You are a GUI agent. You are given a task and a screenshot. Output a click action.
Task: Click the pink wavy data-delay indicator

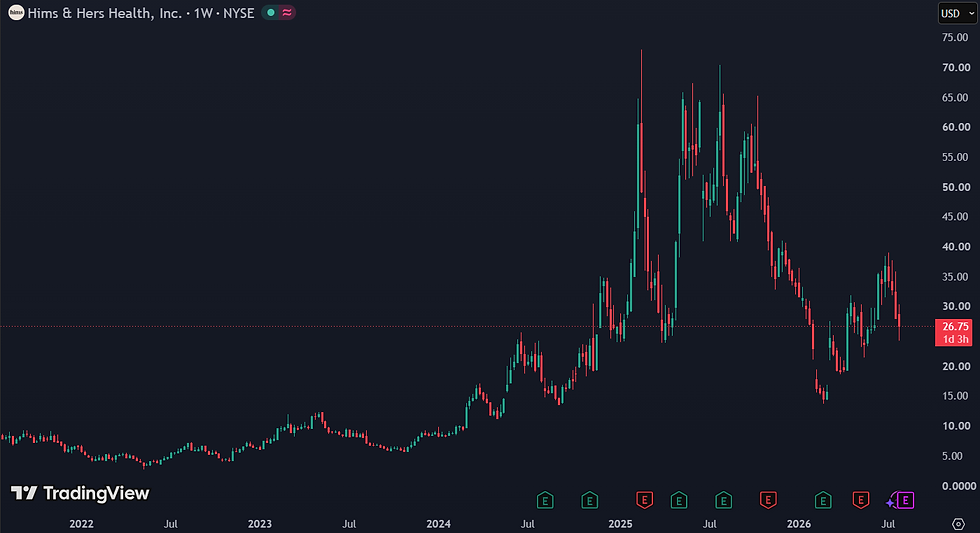coord(287,12)
